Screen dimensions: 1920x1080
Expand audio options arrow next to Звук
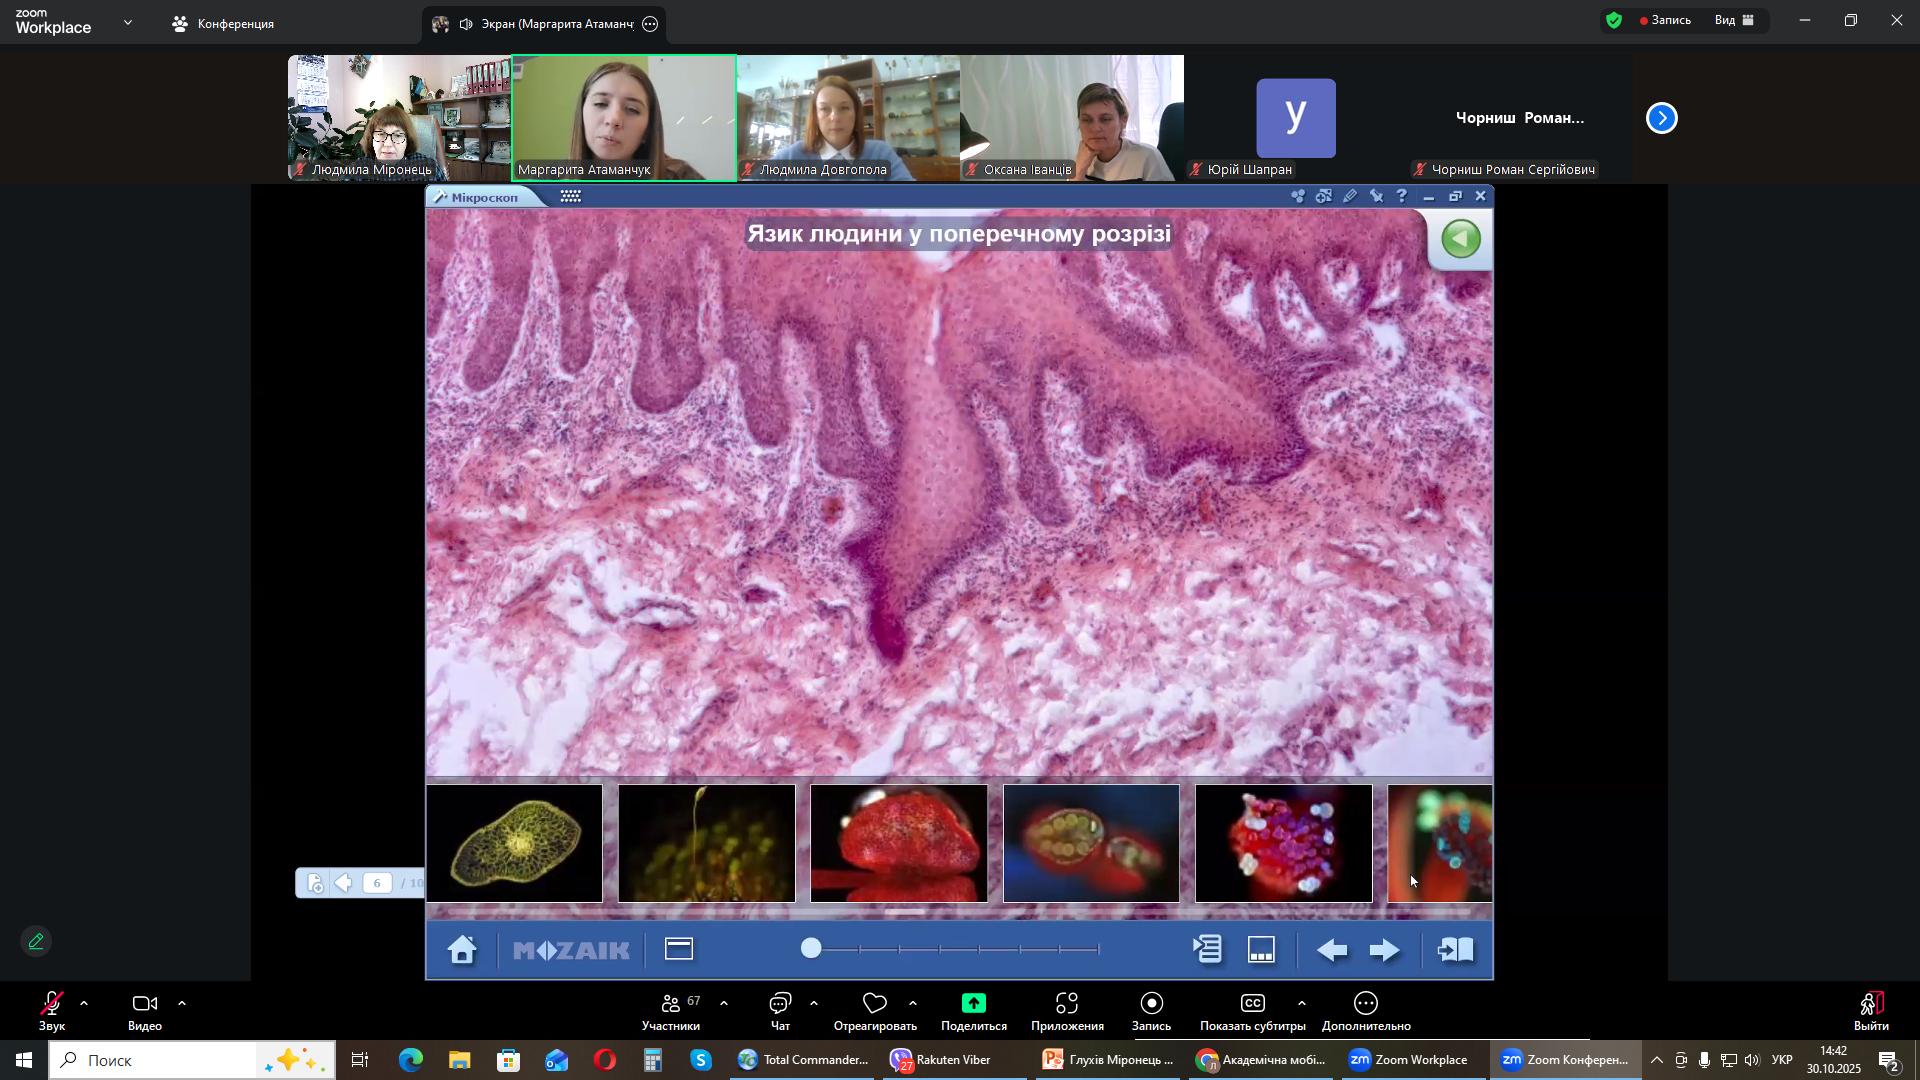click(84, 1003)
